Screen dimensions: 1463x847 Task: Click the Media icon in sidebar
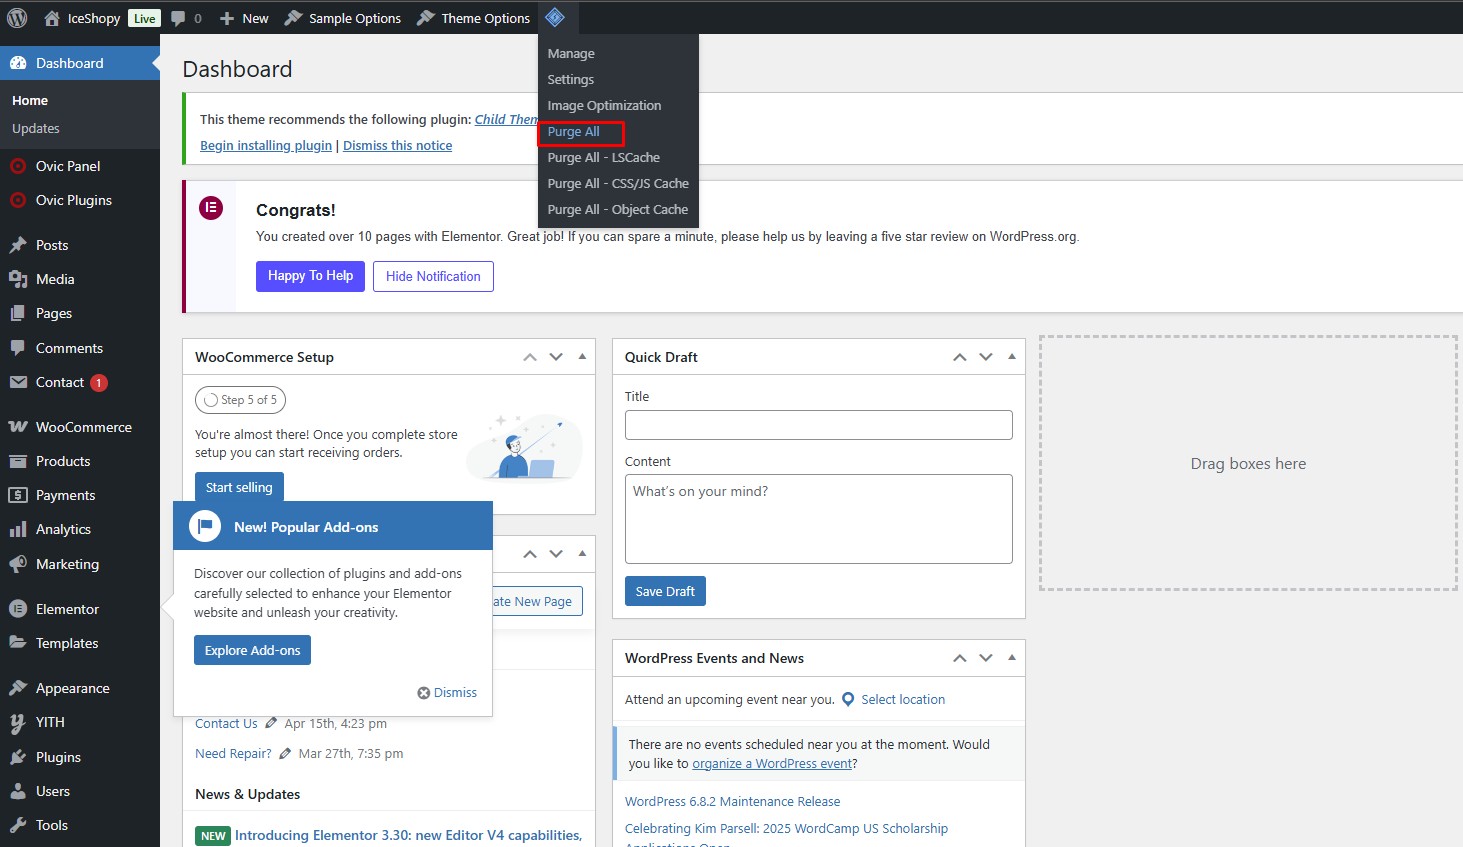click(18, 279)
